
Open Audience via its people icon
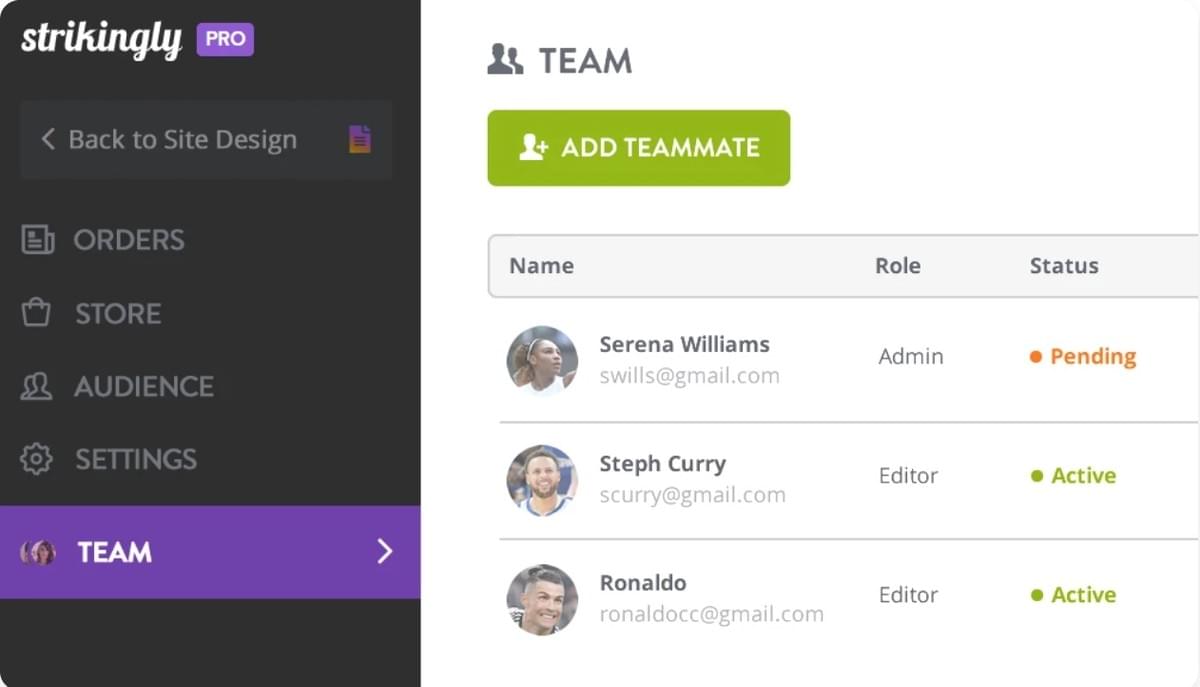click(x=38, y=386)
